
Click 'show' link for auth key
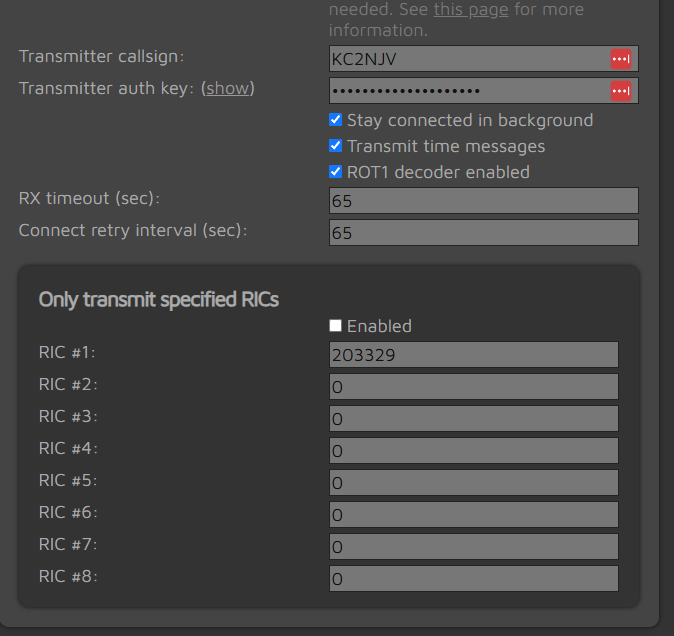tap(228, 88)
